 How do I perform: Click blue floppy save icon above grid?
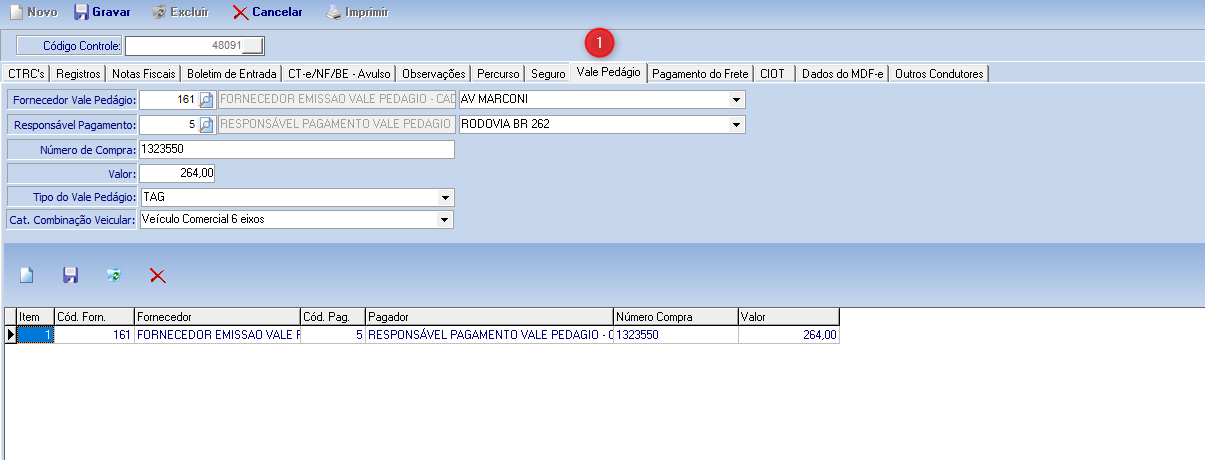tap(70, 275)
